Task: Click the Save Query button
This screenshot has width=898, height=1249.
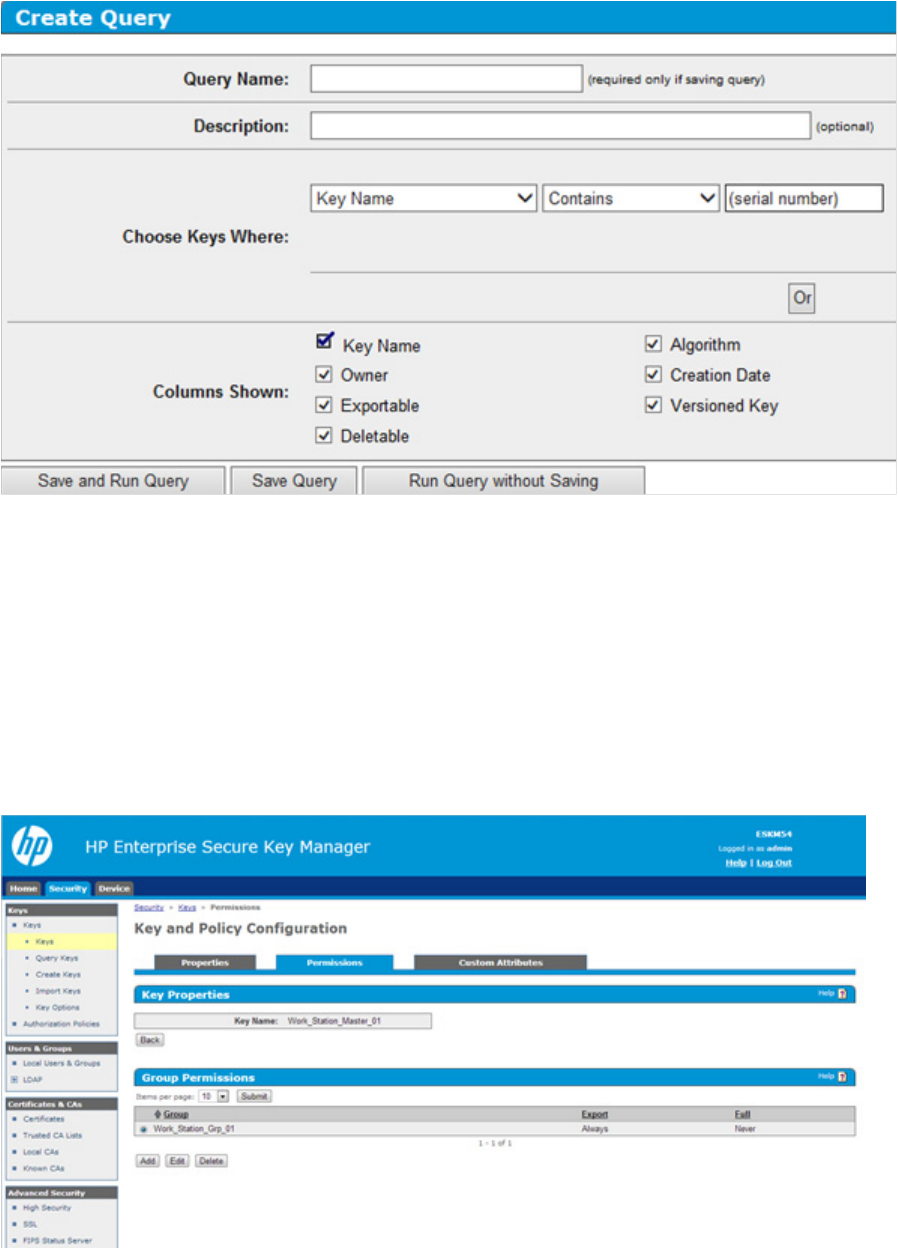Action: coord(294,480)
